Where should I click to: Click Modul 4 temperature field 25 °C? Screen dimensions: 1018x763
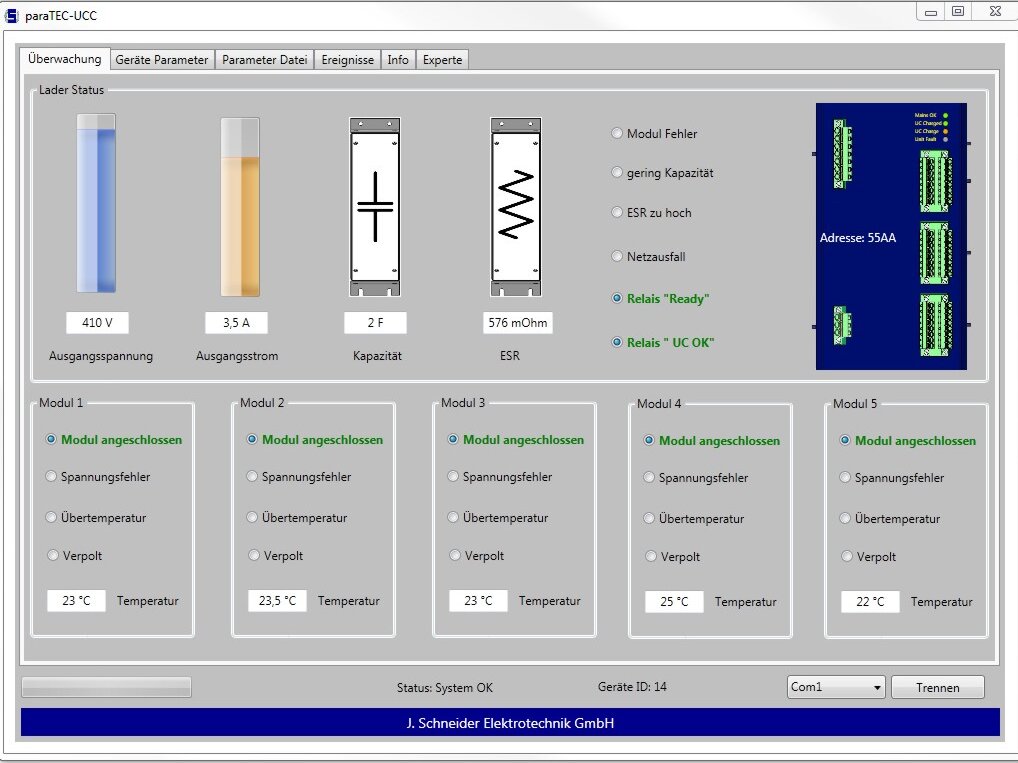point(674,602)
